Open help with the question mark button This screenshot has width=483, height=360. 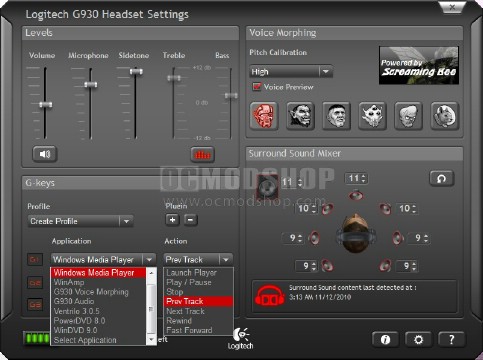451,339
